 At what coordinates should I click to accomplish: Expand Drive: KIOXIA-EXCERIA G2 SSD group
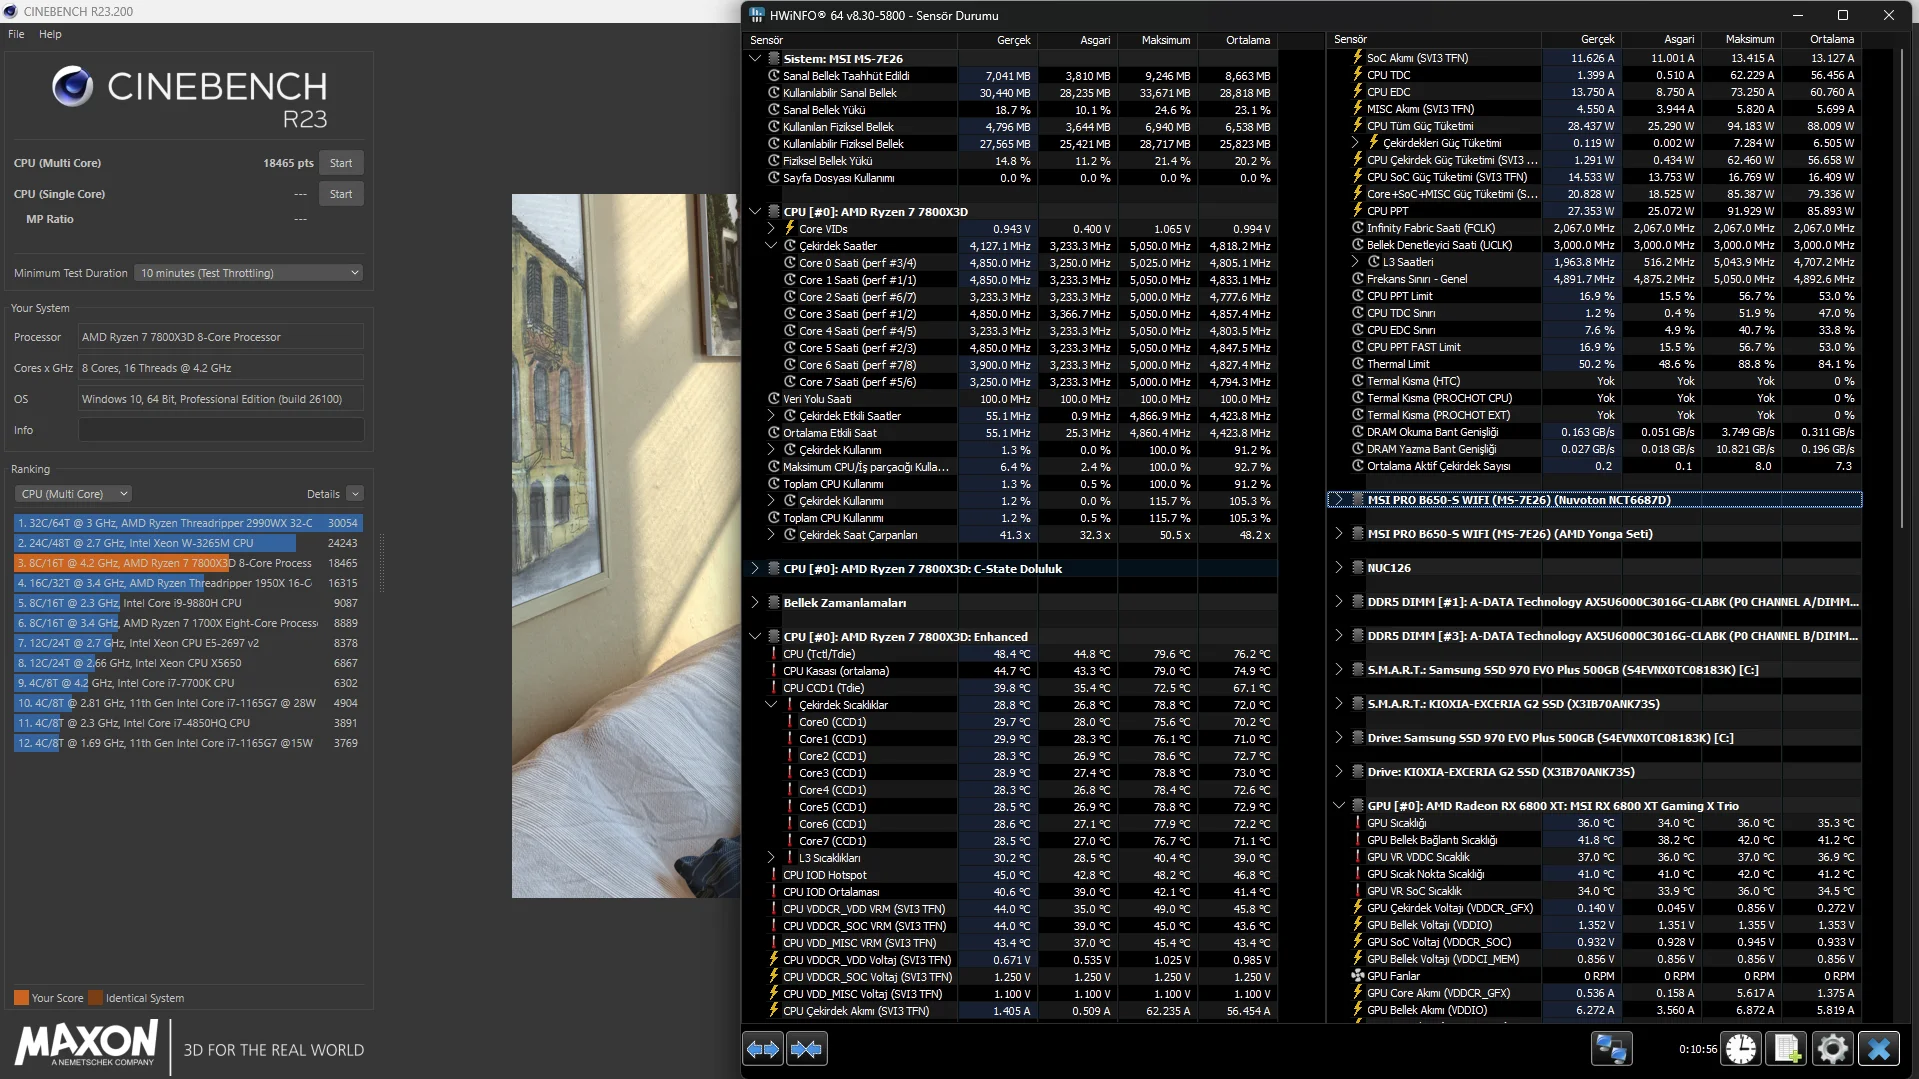click(1339, 772)
